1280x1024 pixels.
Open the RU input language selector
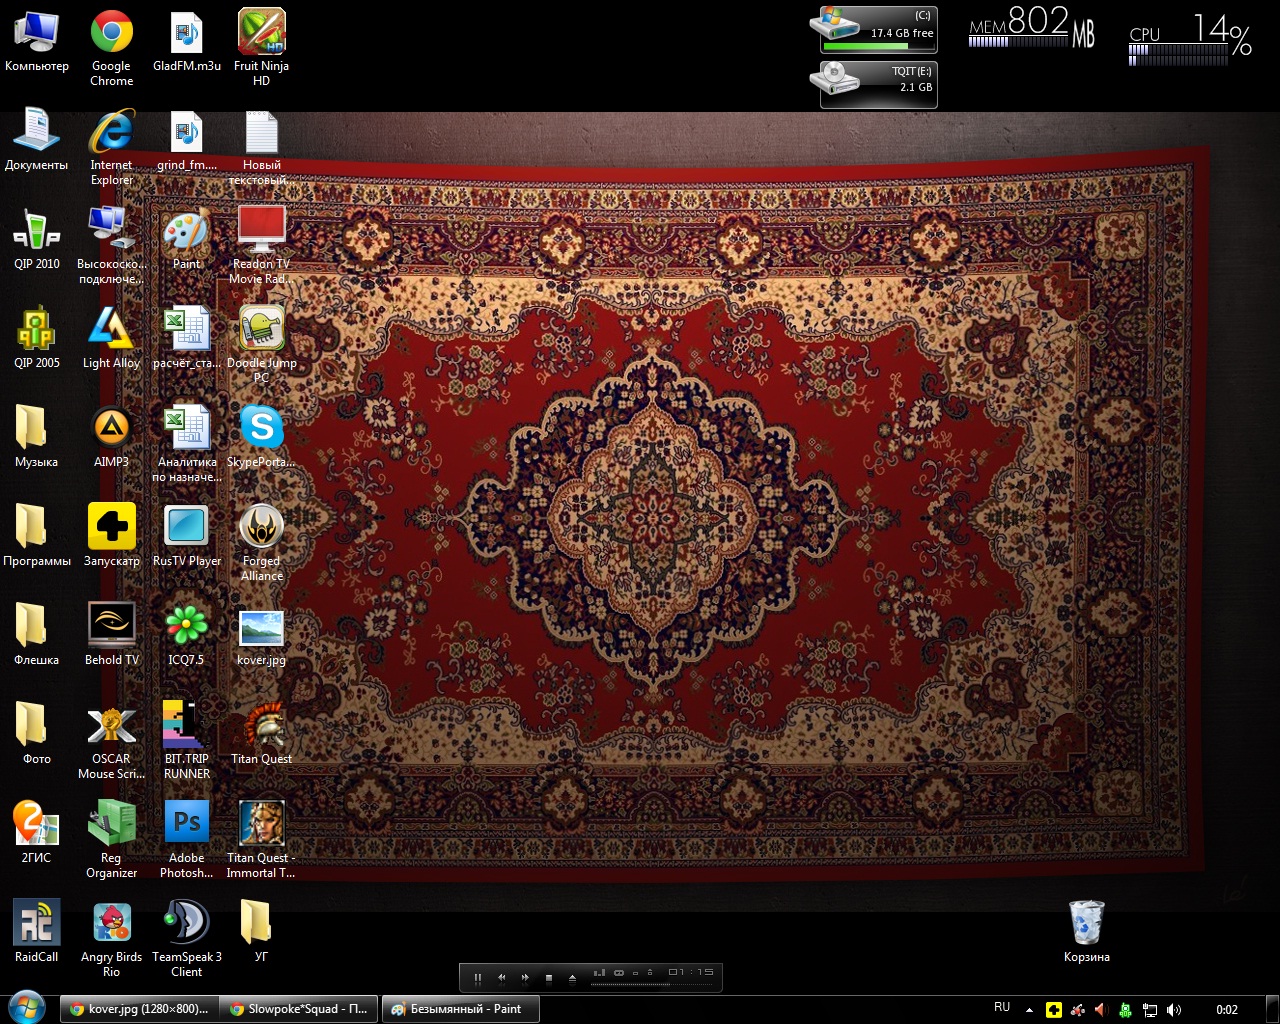coord(1002,1008)
